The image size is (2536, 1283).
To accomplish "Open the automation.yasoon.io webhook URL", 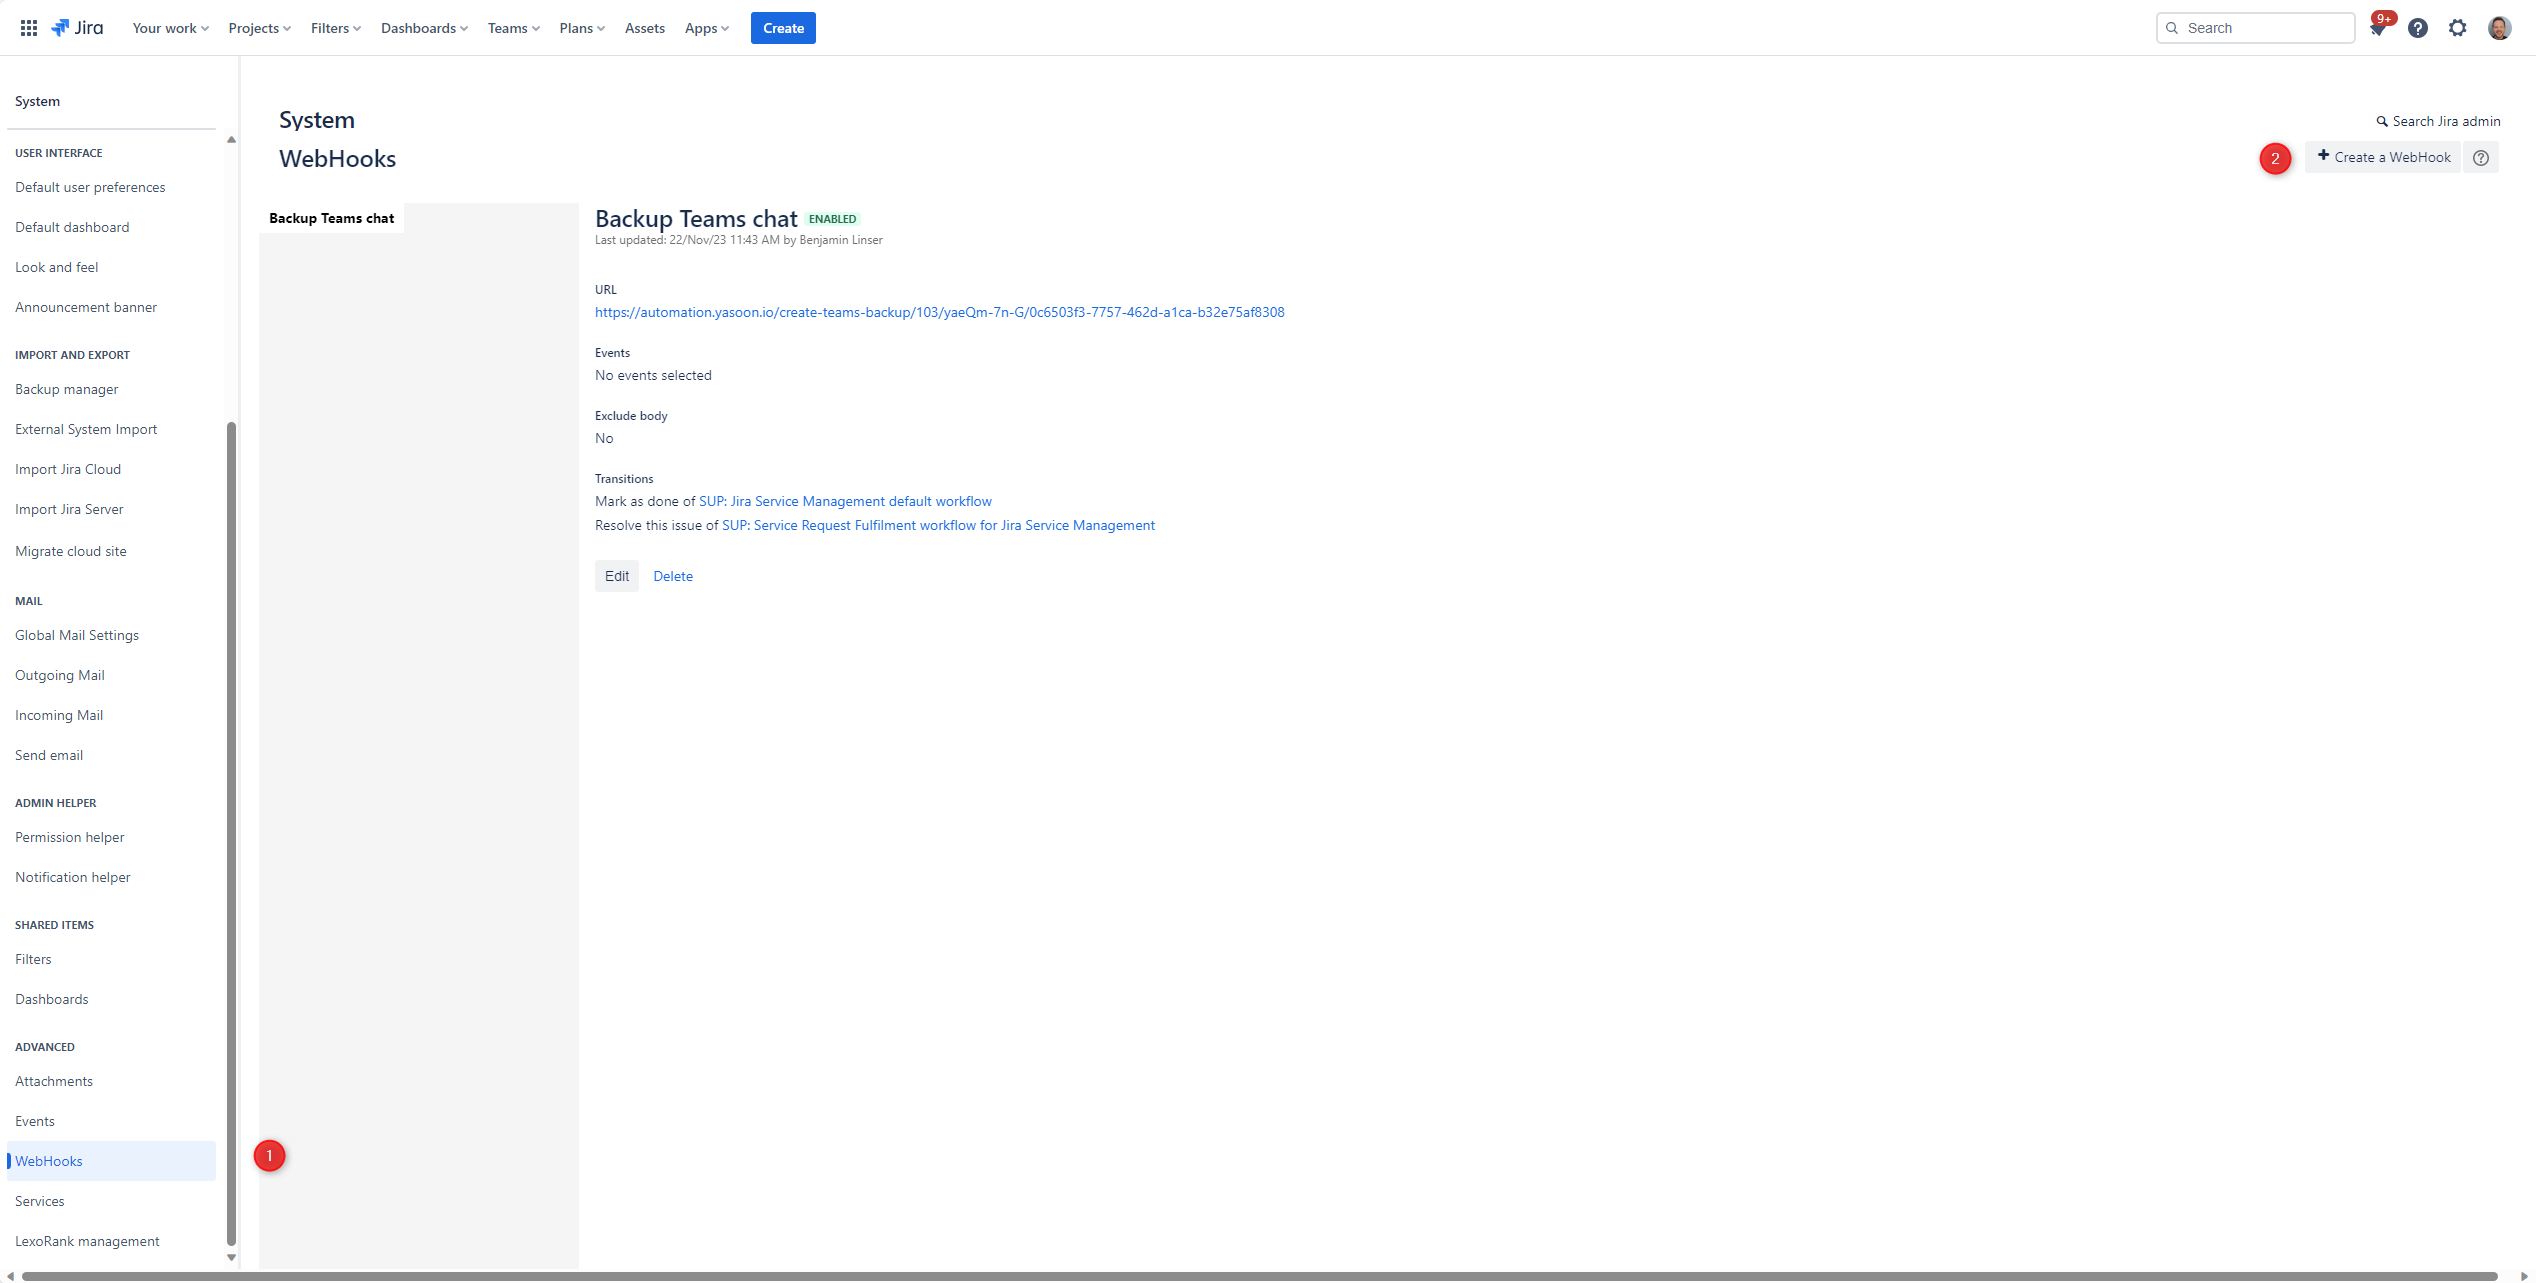I will coord(939,312).
